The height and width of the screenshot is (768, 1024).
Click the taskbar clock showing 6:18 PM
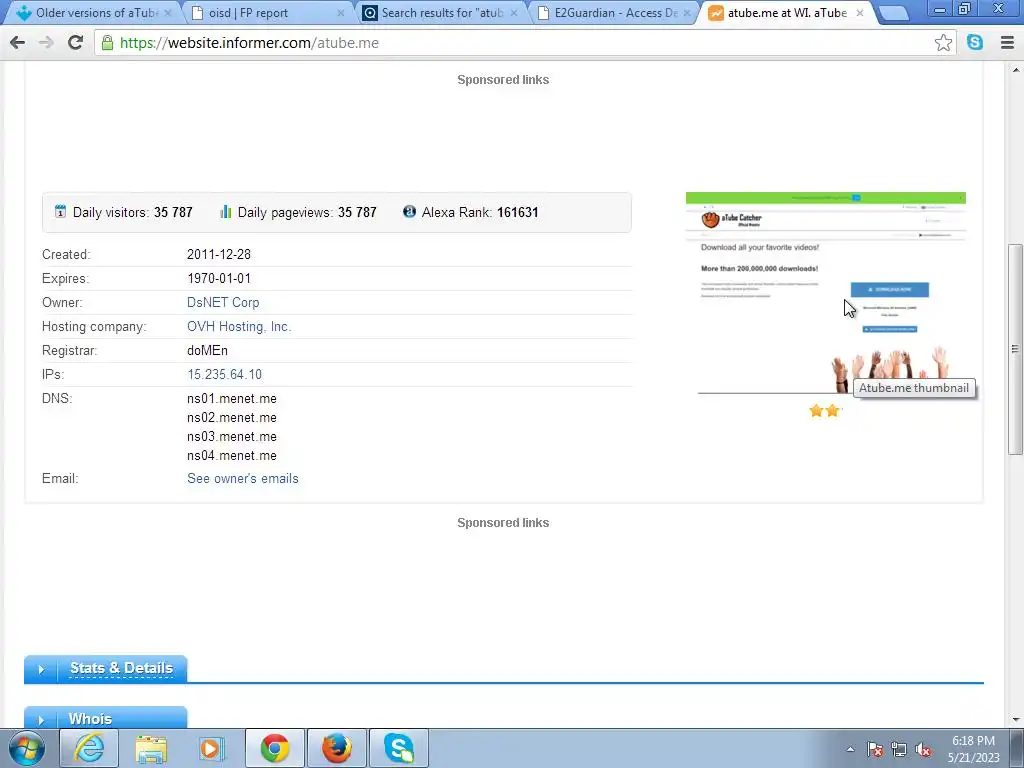973,749
